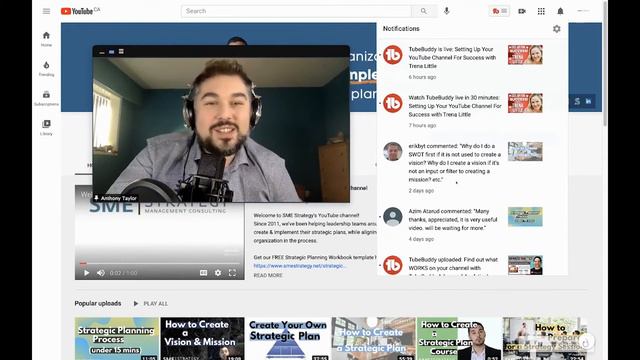Screen dimensions: 640x360
Task: Play the channel trailer video
Action: [x=87, y=273]
